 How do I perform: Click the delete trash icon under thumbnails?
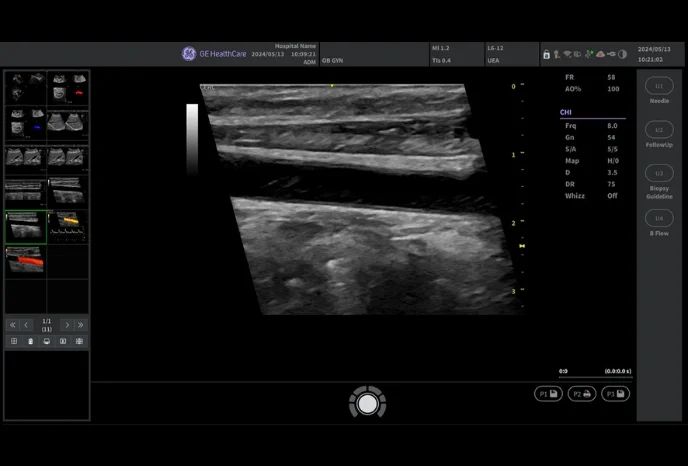tap(30, 341)
